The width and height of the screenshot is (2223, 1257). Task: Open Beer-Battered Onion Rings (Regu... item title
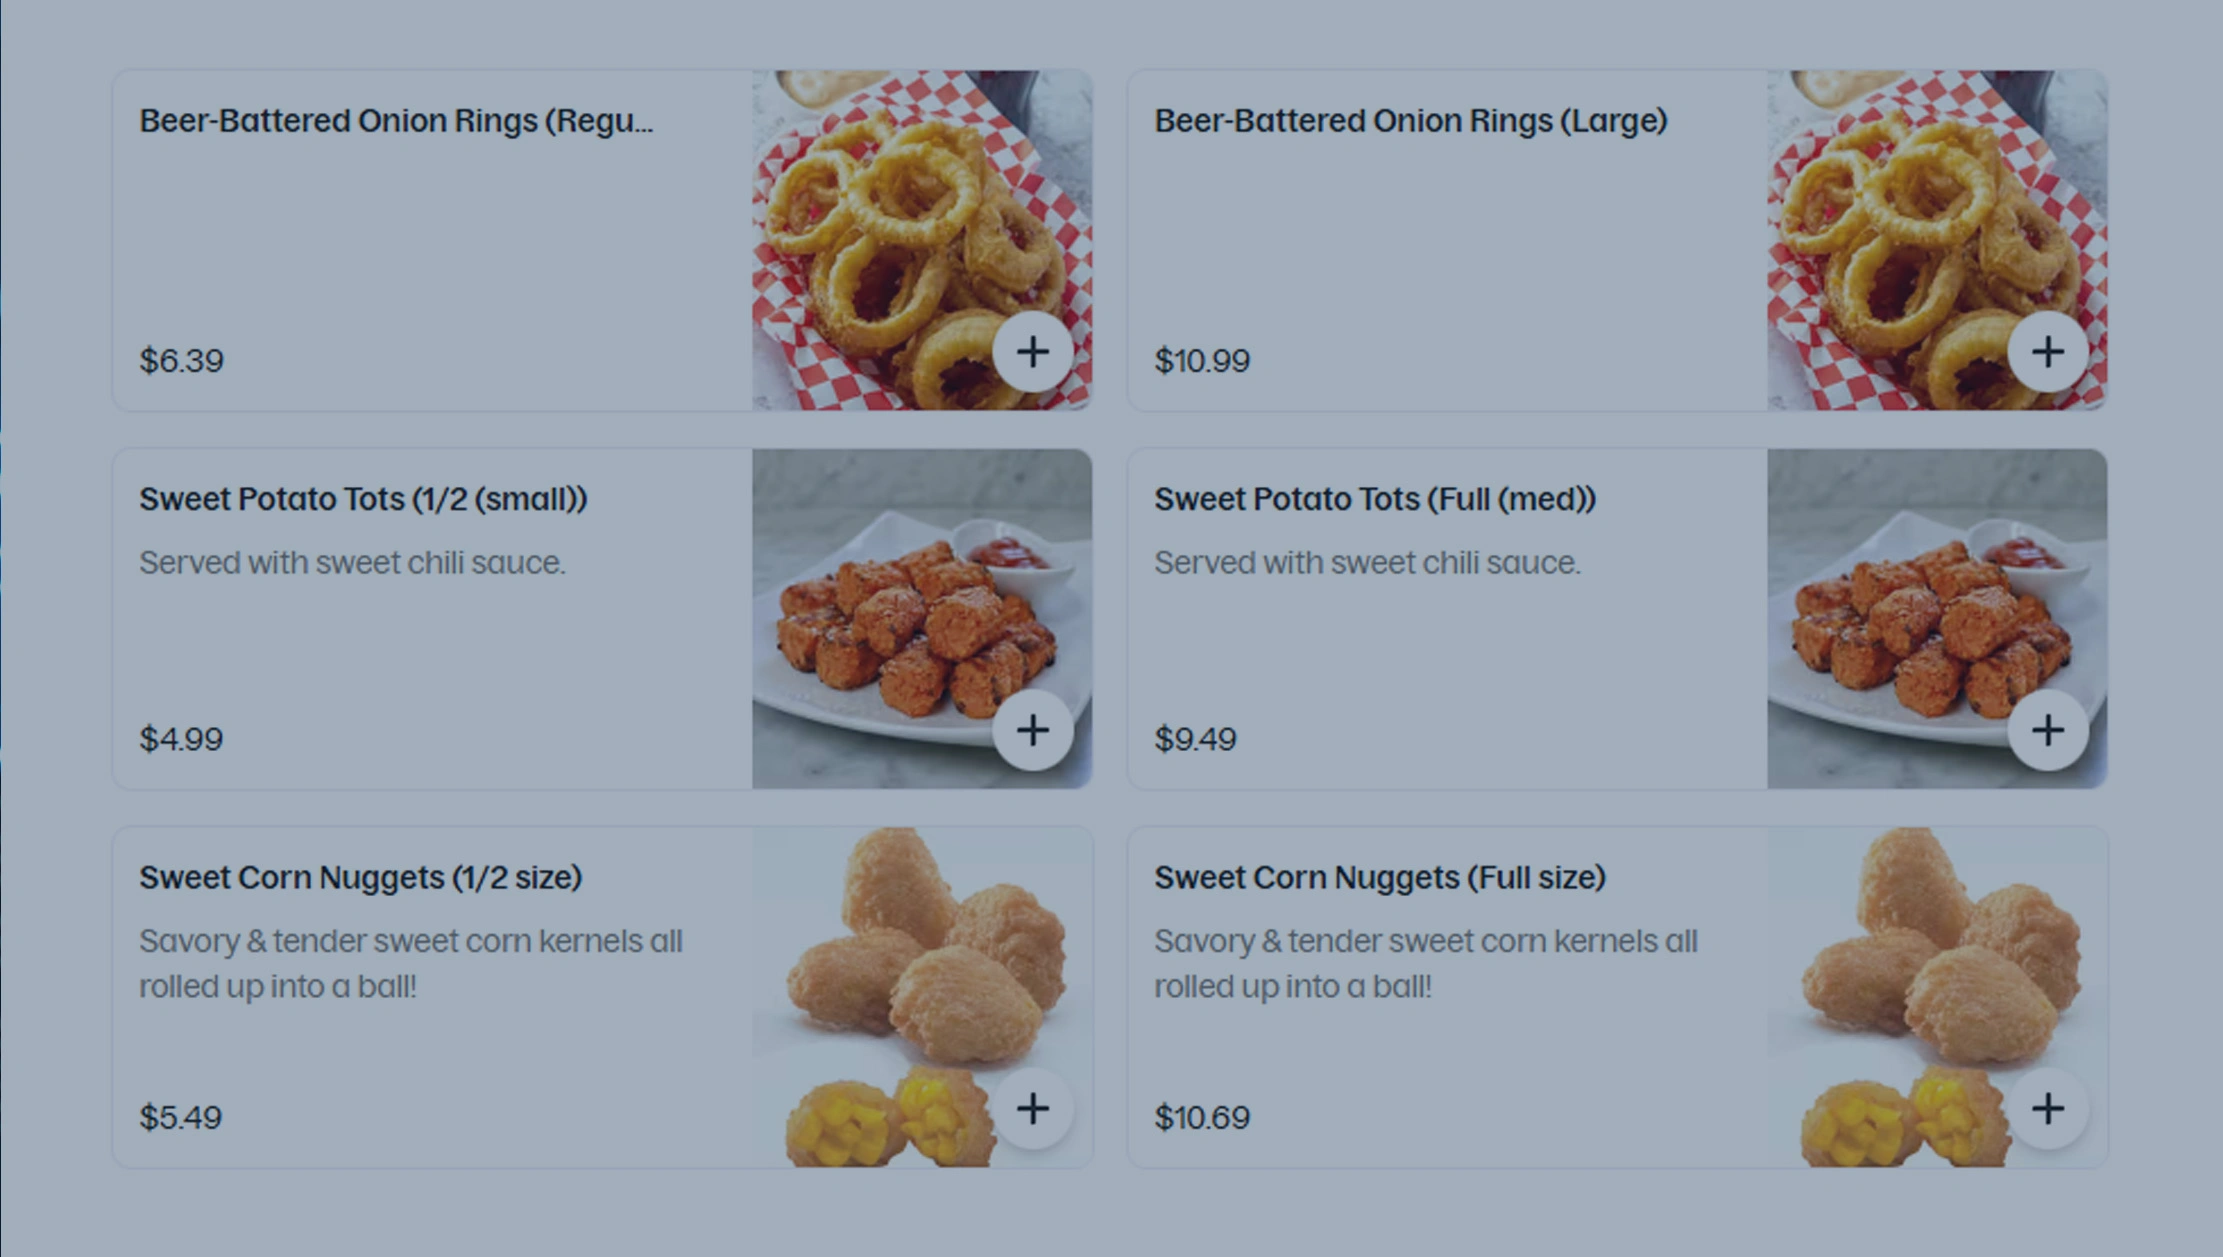[x=396, y=121]
